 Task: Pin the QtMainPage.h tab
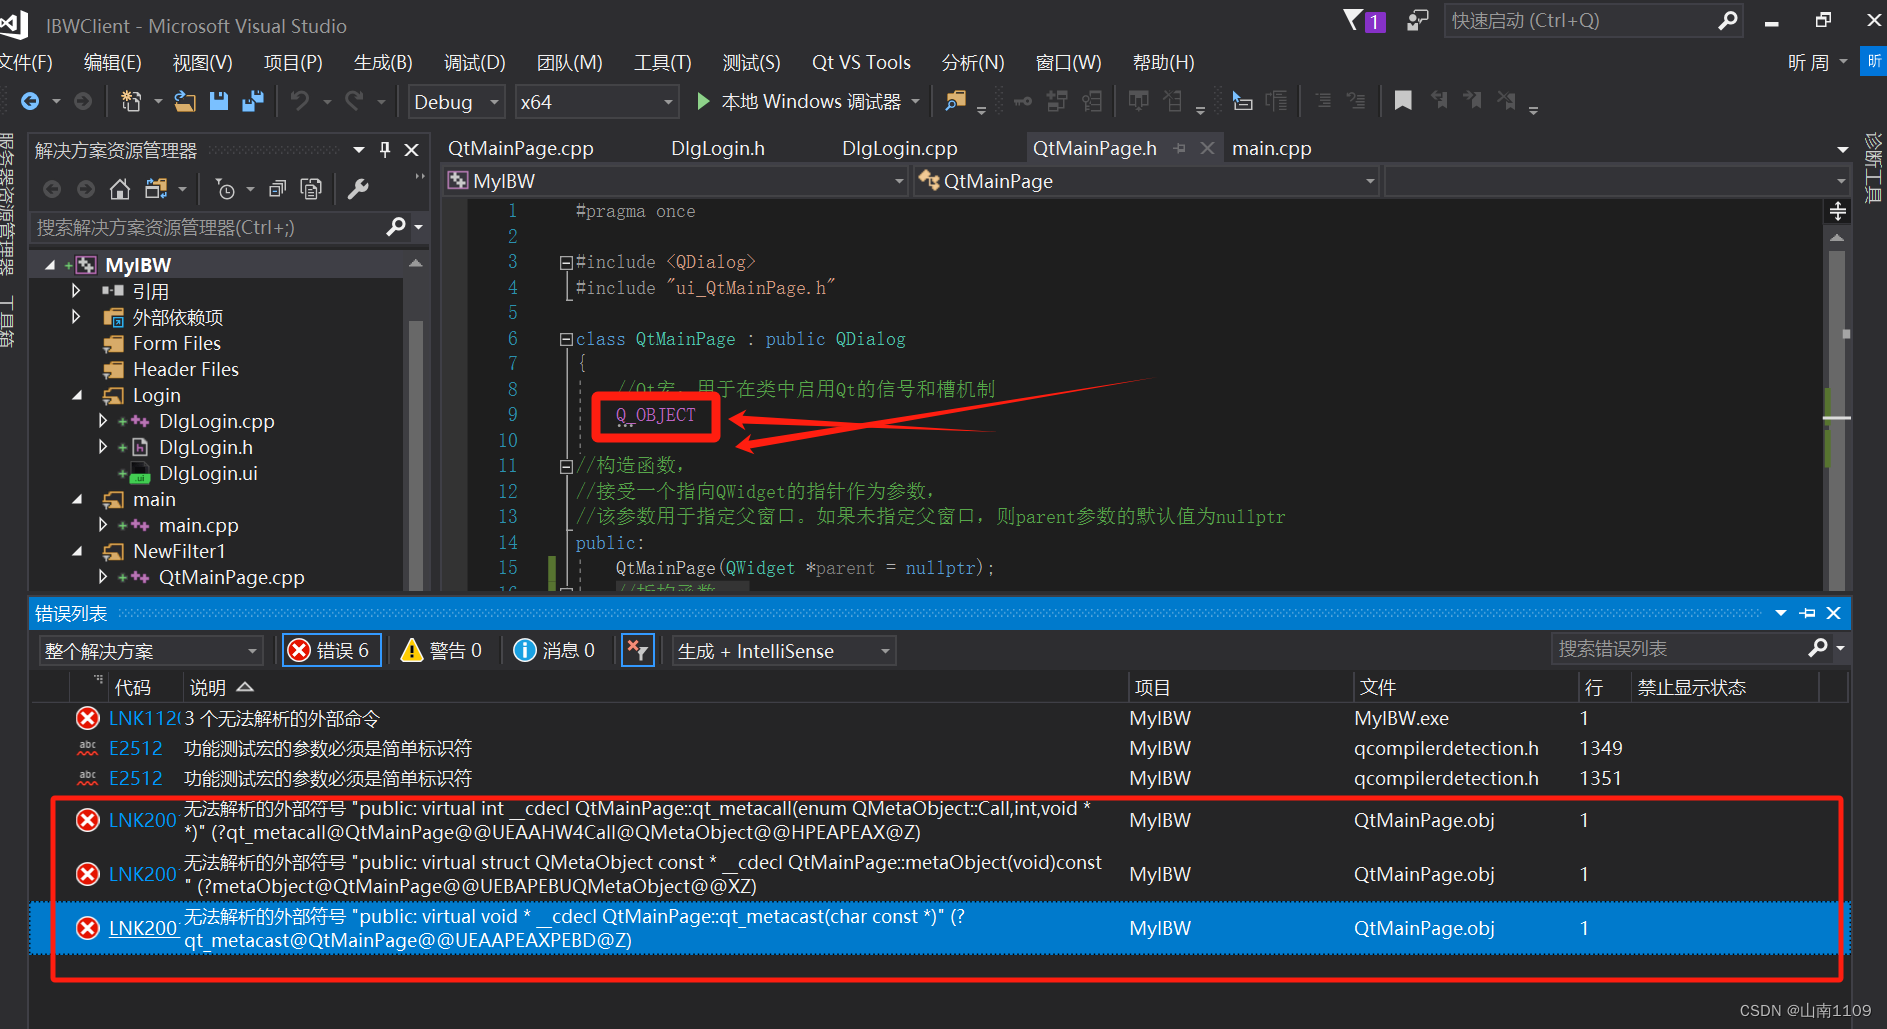coord(1180,148)
